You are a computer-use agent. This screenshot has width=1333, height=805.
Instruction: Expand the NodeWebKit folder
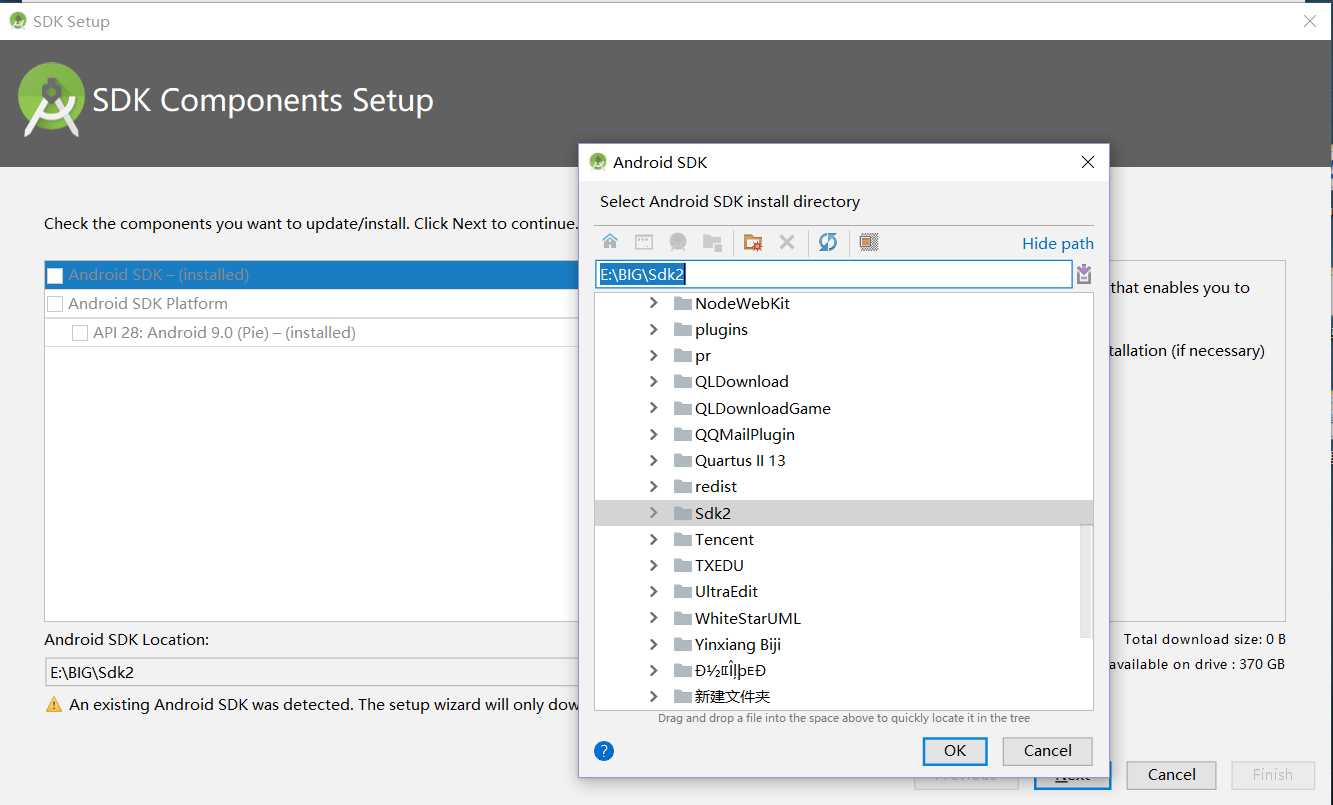[654, 303]
